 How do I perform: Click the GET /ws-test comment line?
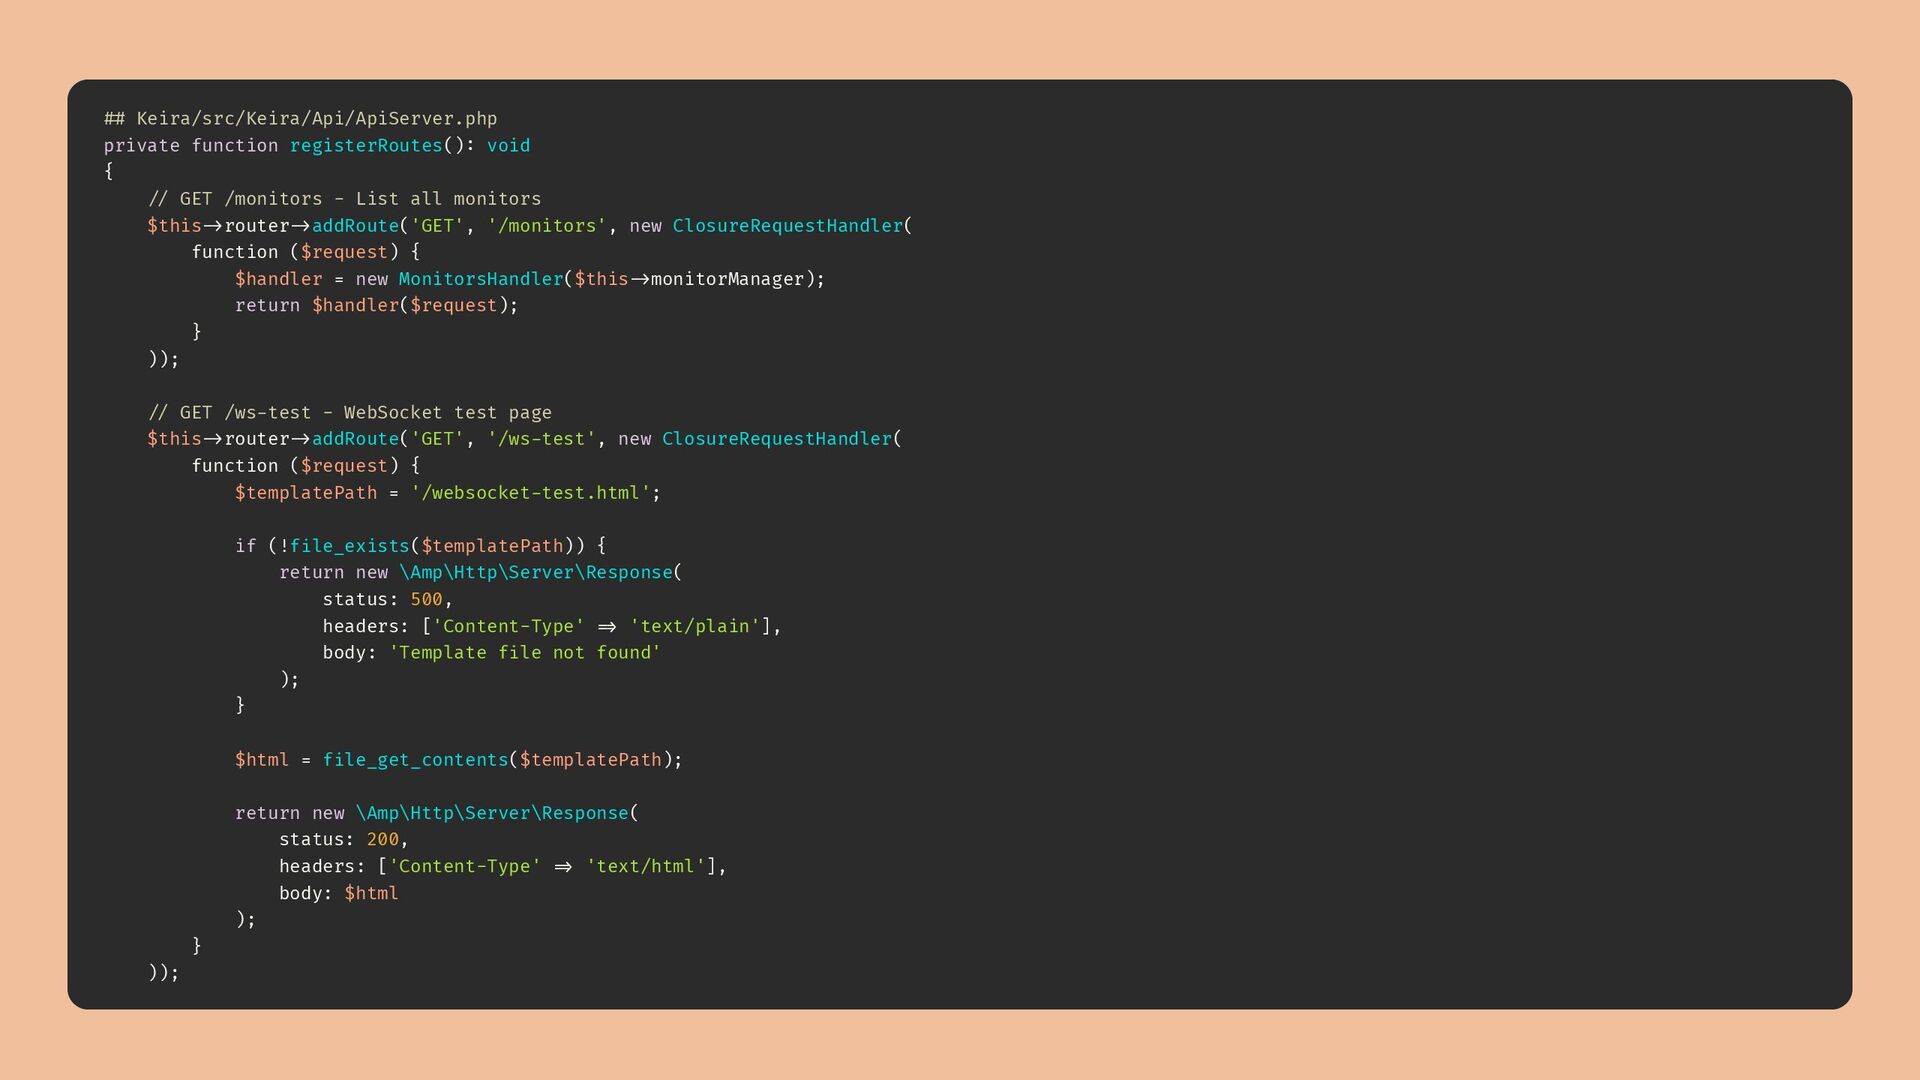(350, 413)
